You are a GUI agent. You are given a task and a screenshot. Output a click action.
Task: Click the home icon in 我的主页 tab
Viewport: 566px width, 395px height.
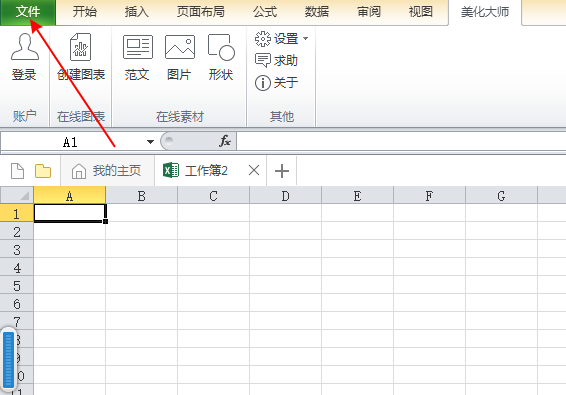(x=78, y=171)
